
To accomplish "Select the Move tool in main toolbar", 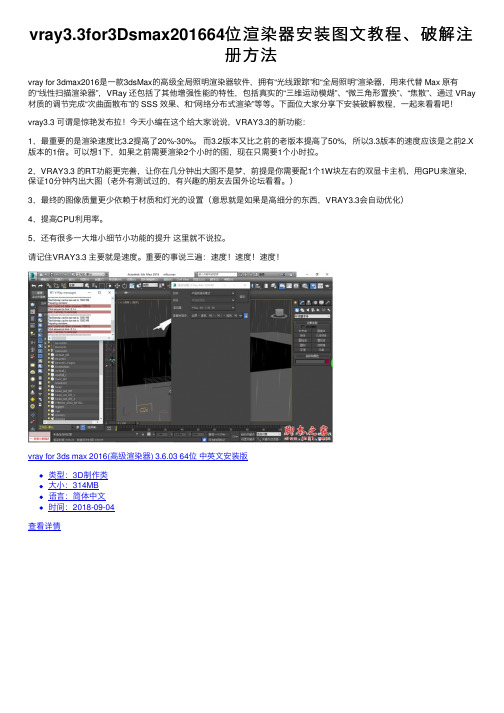I will point(117,286).
